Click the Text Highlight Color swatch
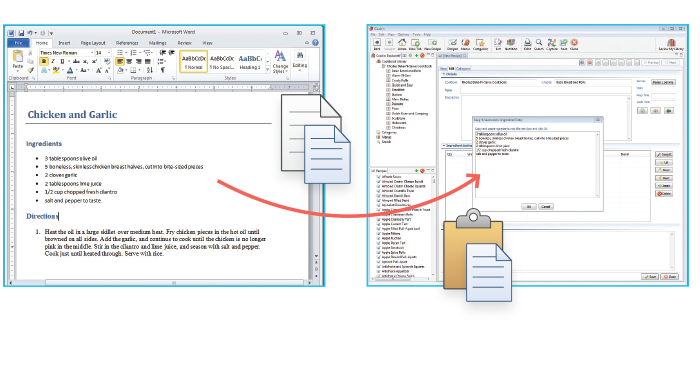This screenshot has width=700, height=383. tap(56, 70)
